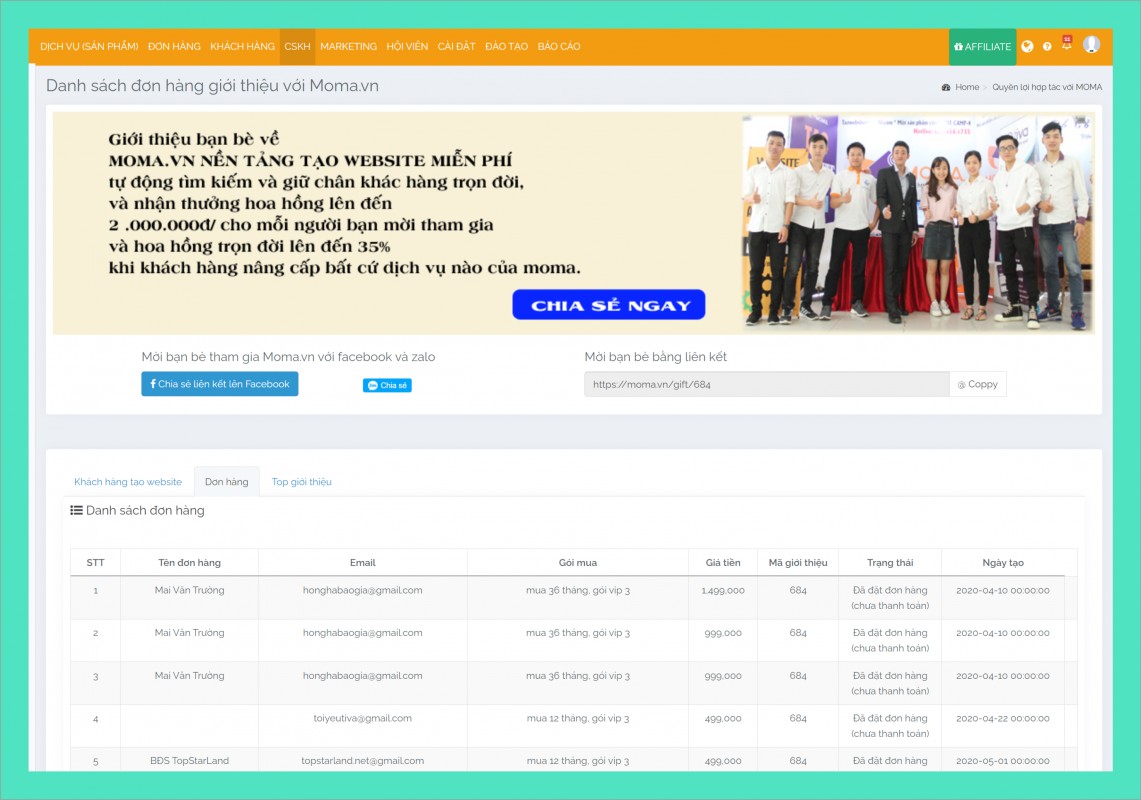Switch to Khách hàng tạo website tab
The image size is (1141, 800).
click(128, 482)
